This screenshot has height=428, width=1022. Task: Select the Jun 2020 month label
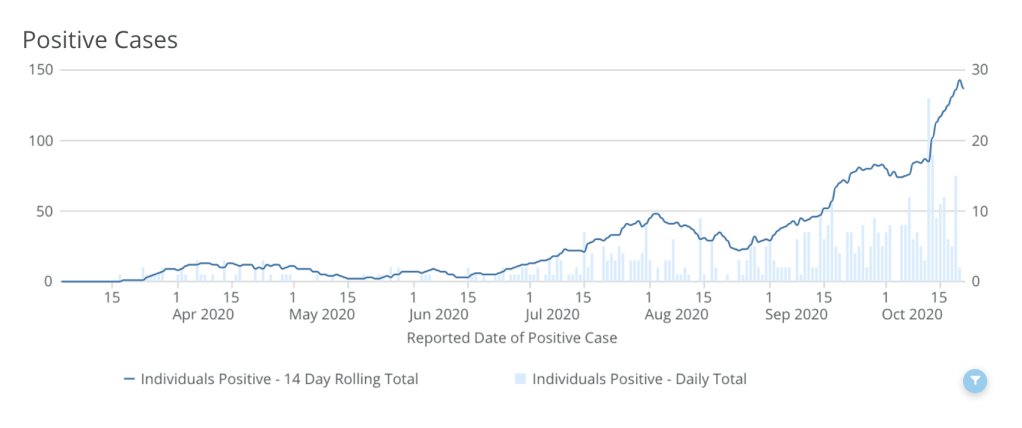(441, 314)
